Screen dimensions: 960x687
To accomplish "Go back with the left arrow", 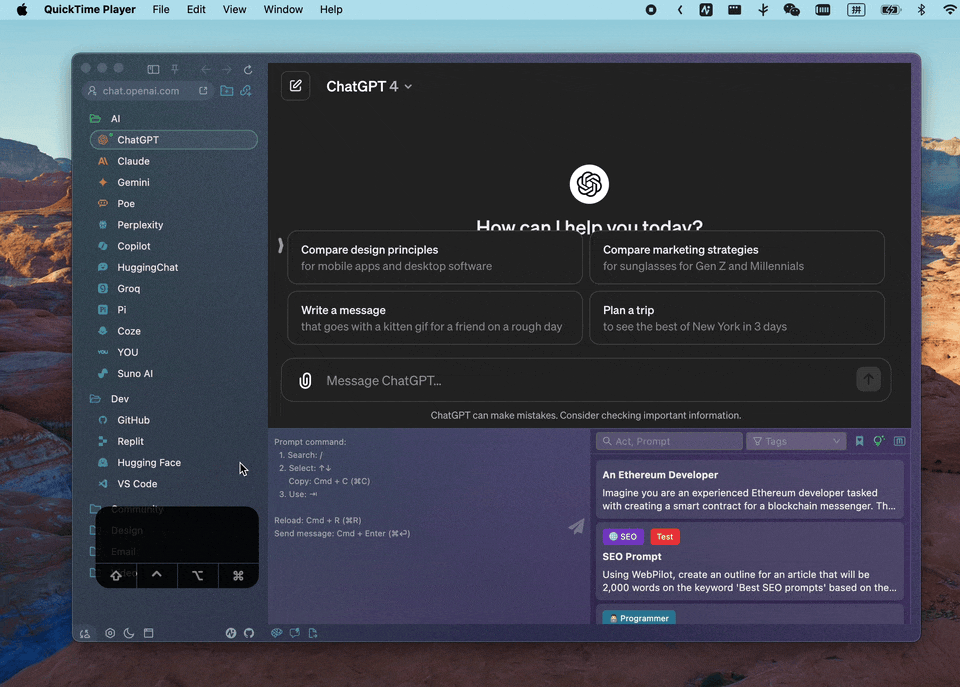I will coord(206,69).
